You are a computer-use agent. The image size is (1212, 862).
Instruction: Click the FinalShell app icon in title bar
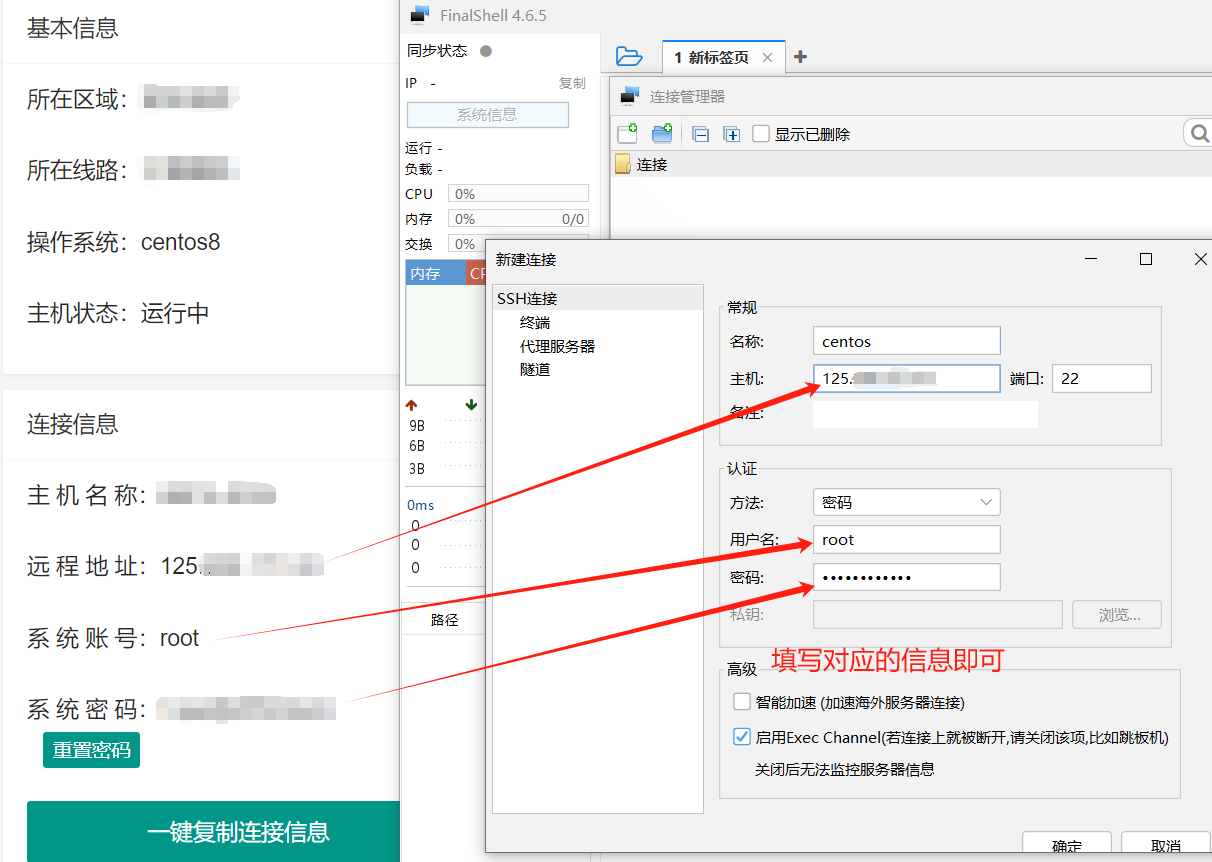click(419, 15)
